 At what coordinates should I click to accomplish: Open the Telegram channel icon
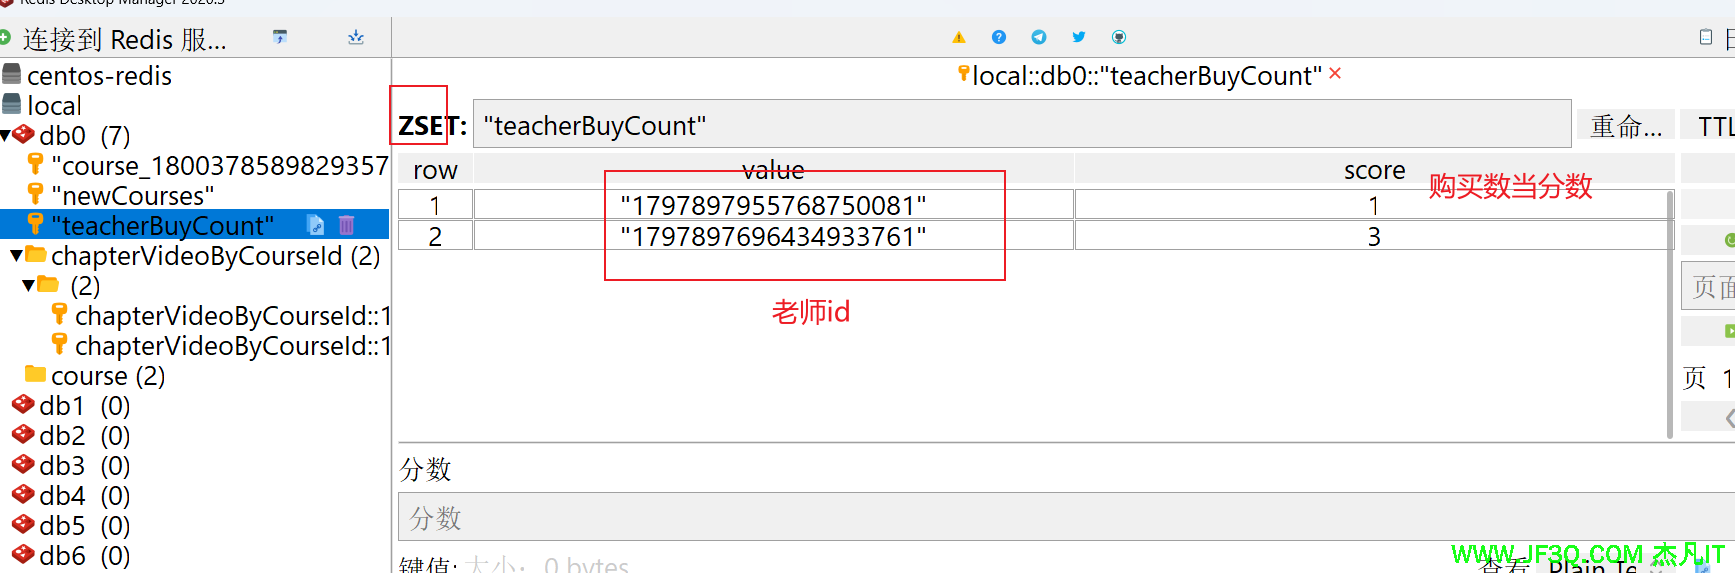coord(1039,37)
